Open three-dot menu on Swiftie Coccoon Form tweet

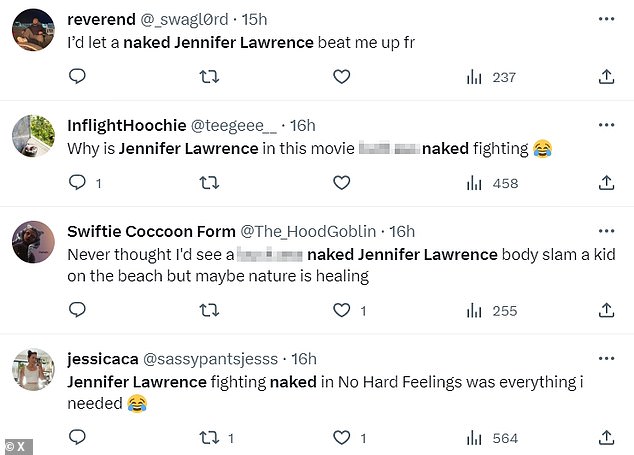pyautogui.click(x=607, y=231)
